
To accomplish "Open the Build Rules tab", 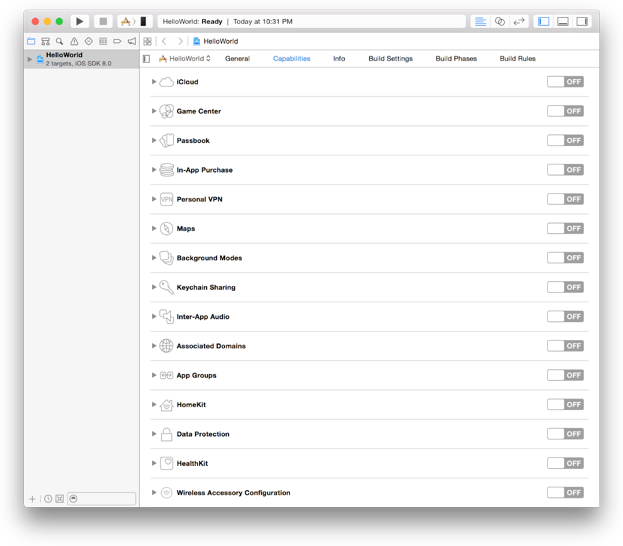I will [518, 59].
